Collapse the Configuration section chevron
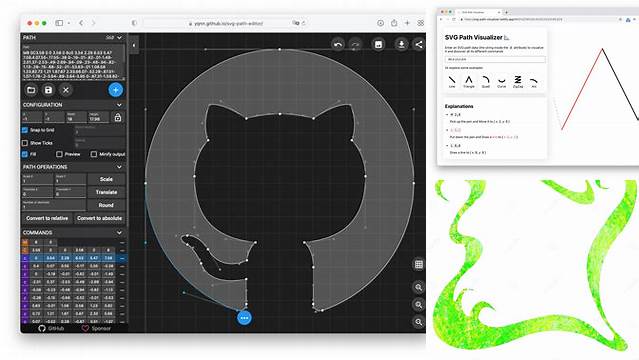The height and width of the screenshot is (360, 639). tap(119, 105)
